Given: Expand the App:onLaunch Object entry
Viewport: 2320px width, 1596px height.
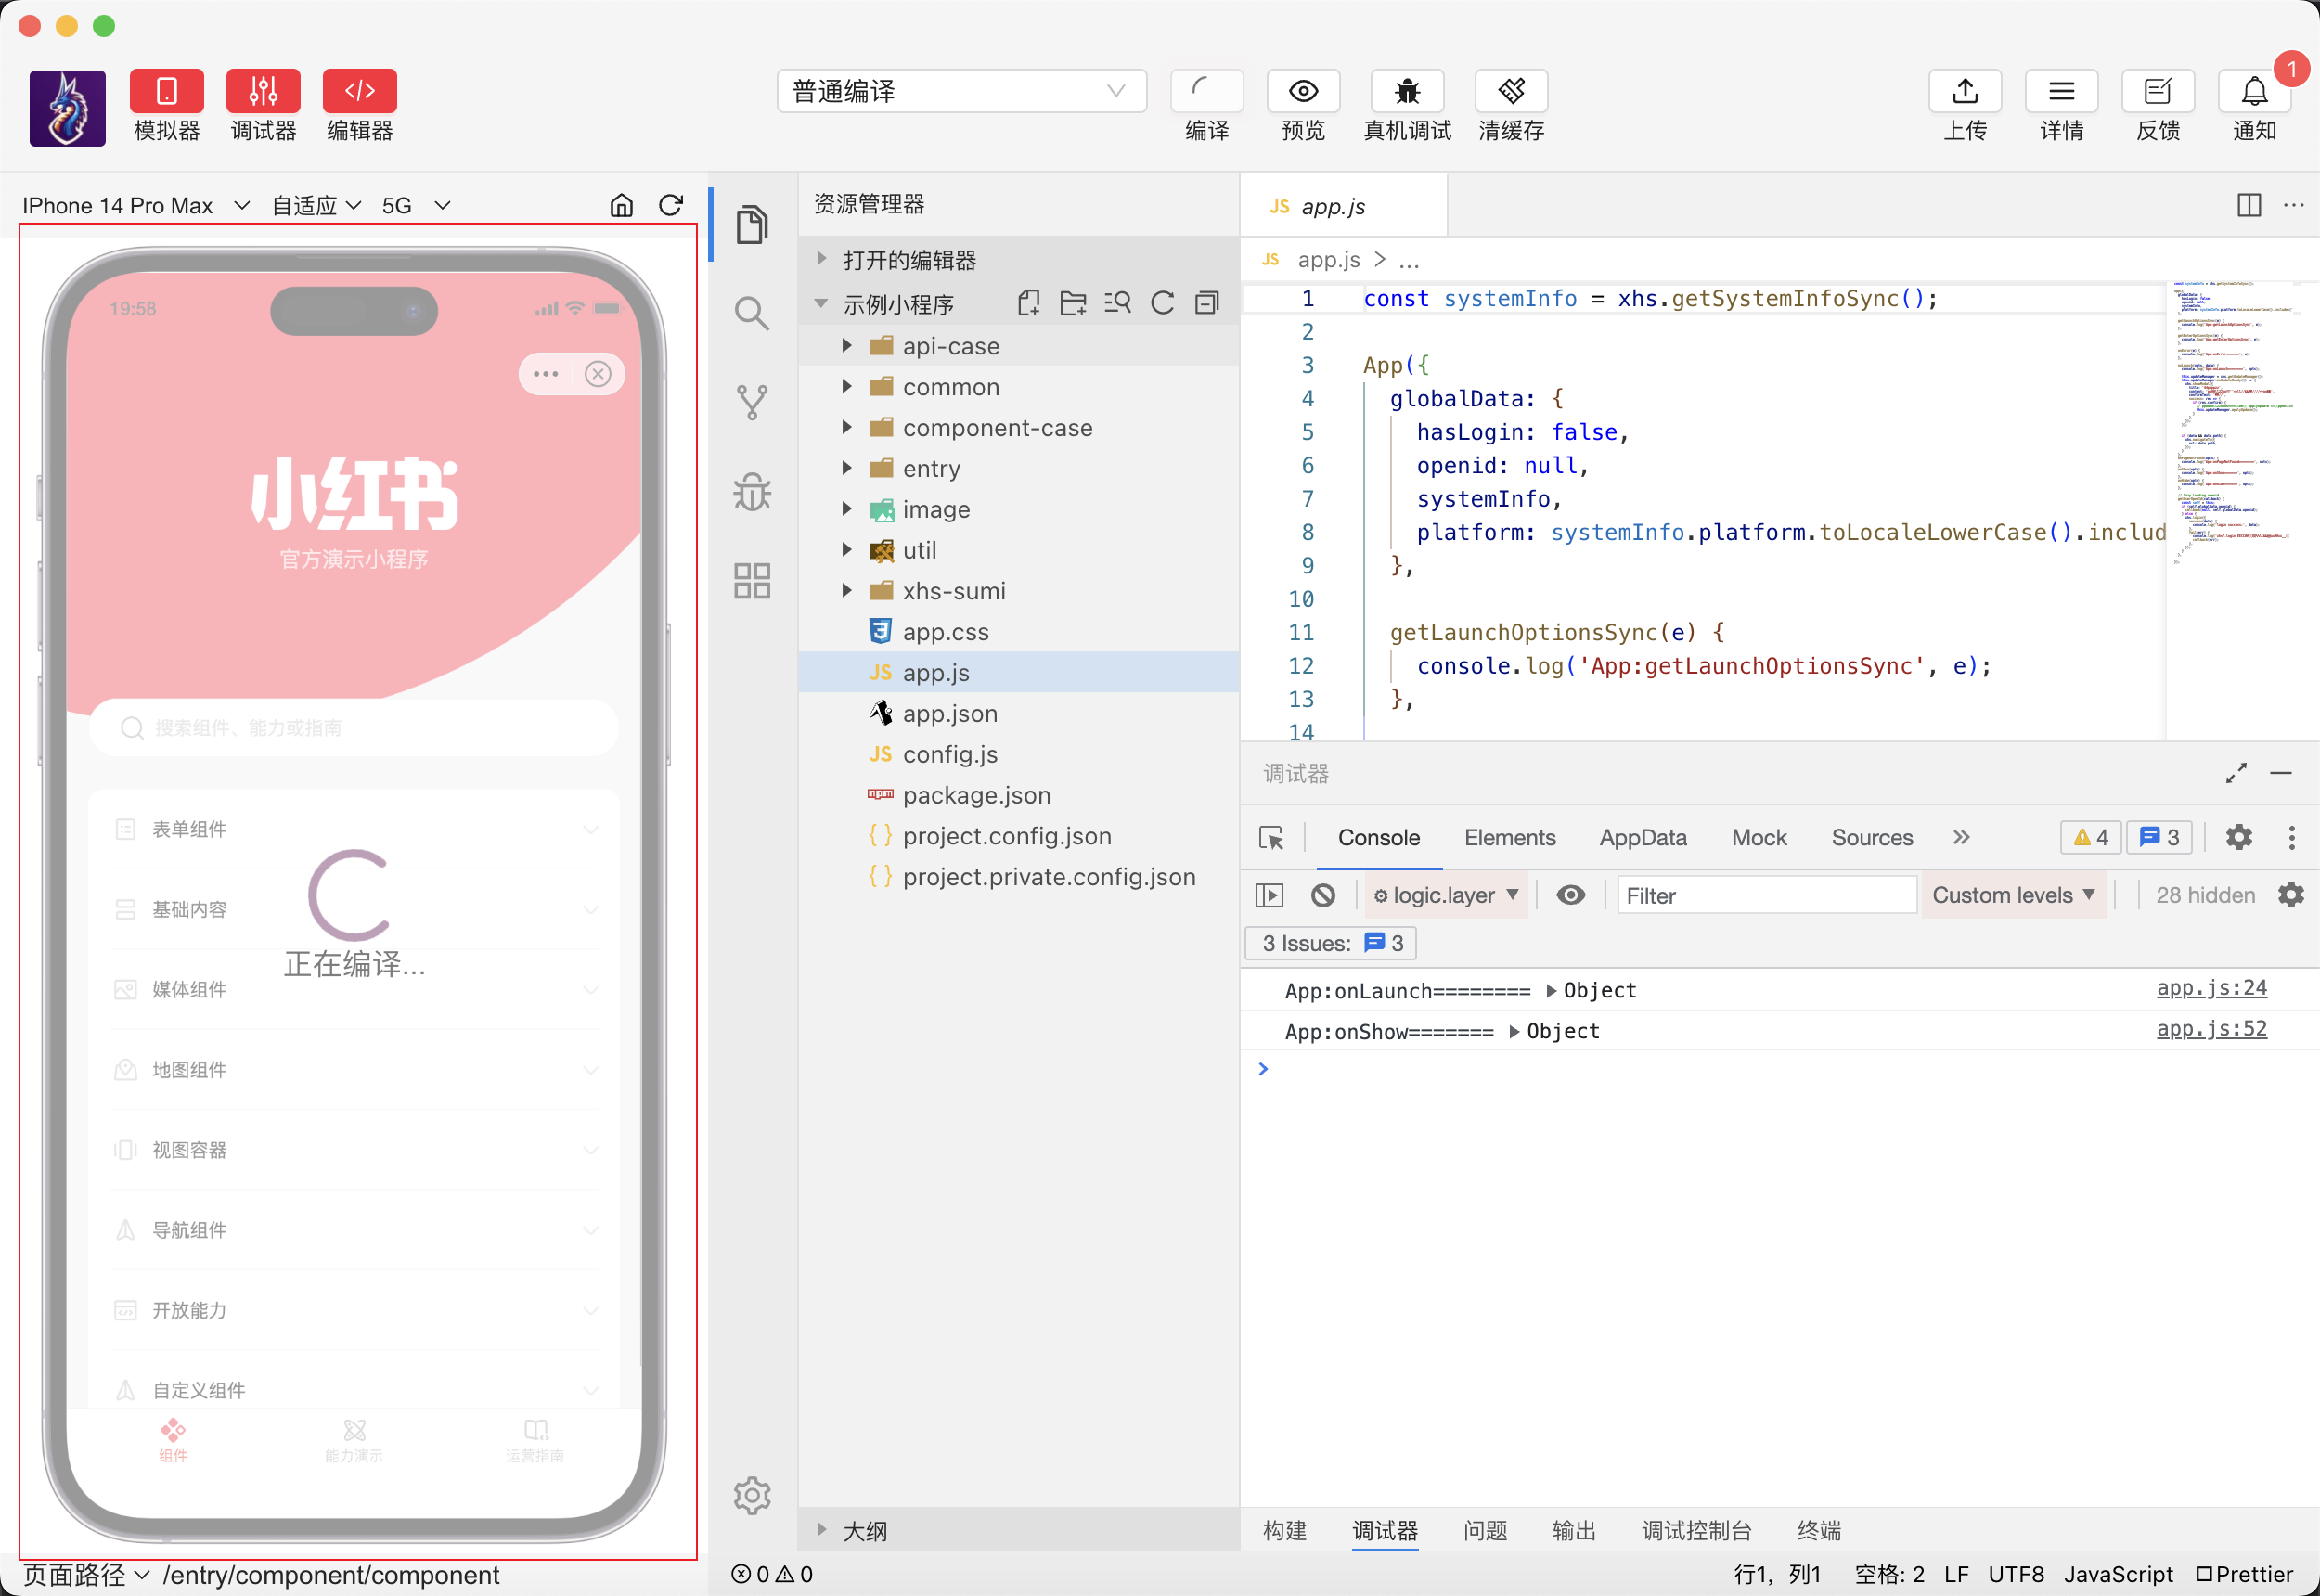Looking at the screenshot, I should (x=1551, y=990).
